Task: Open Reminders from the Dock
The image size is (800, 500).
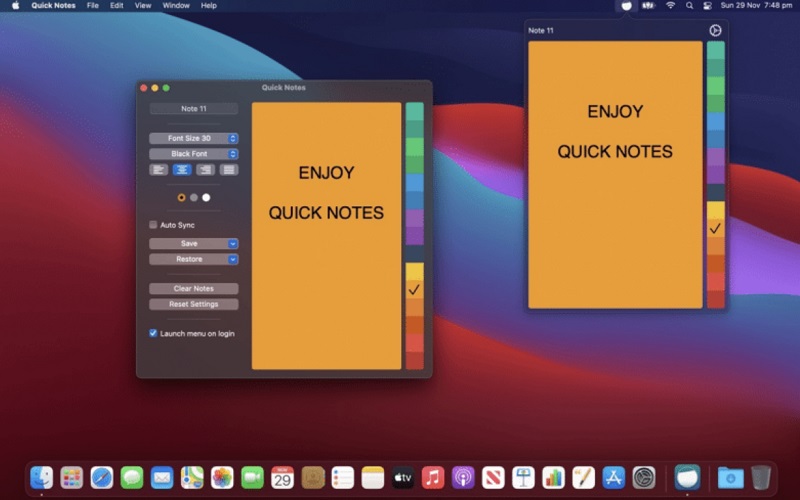Action: [x=342, y=478]
